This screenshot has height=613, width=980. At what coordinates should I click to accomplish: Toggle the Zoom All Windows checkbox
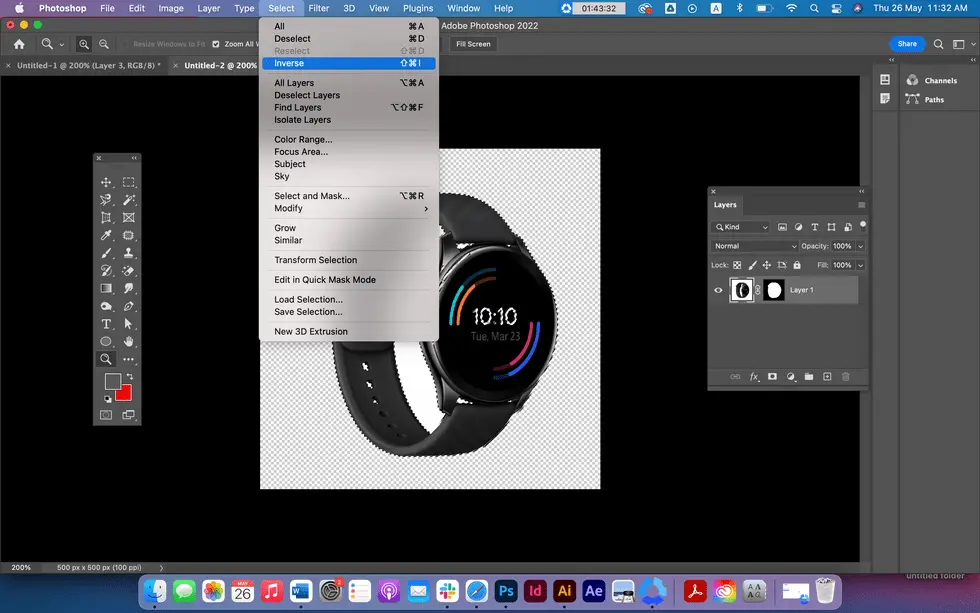(x=217, y=44)
